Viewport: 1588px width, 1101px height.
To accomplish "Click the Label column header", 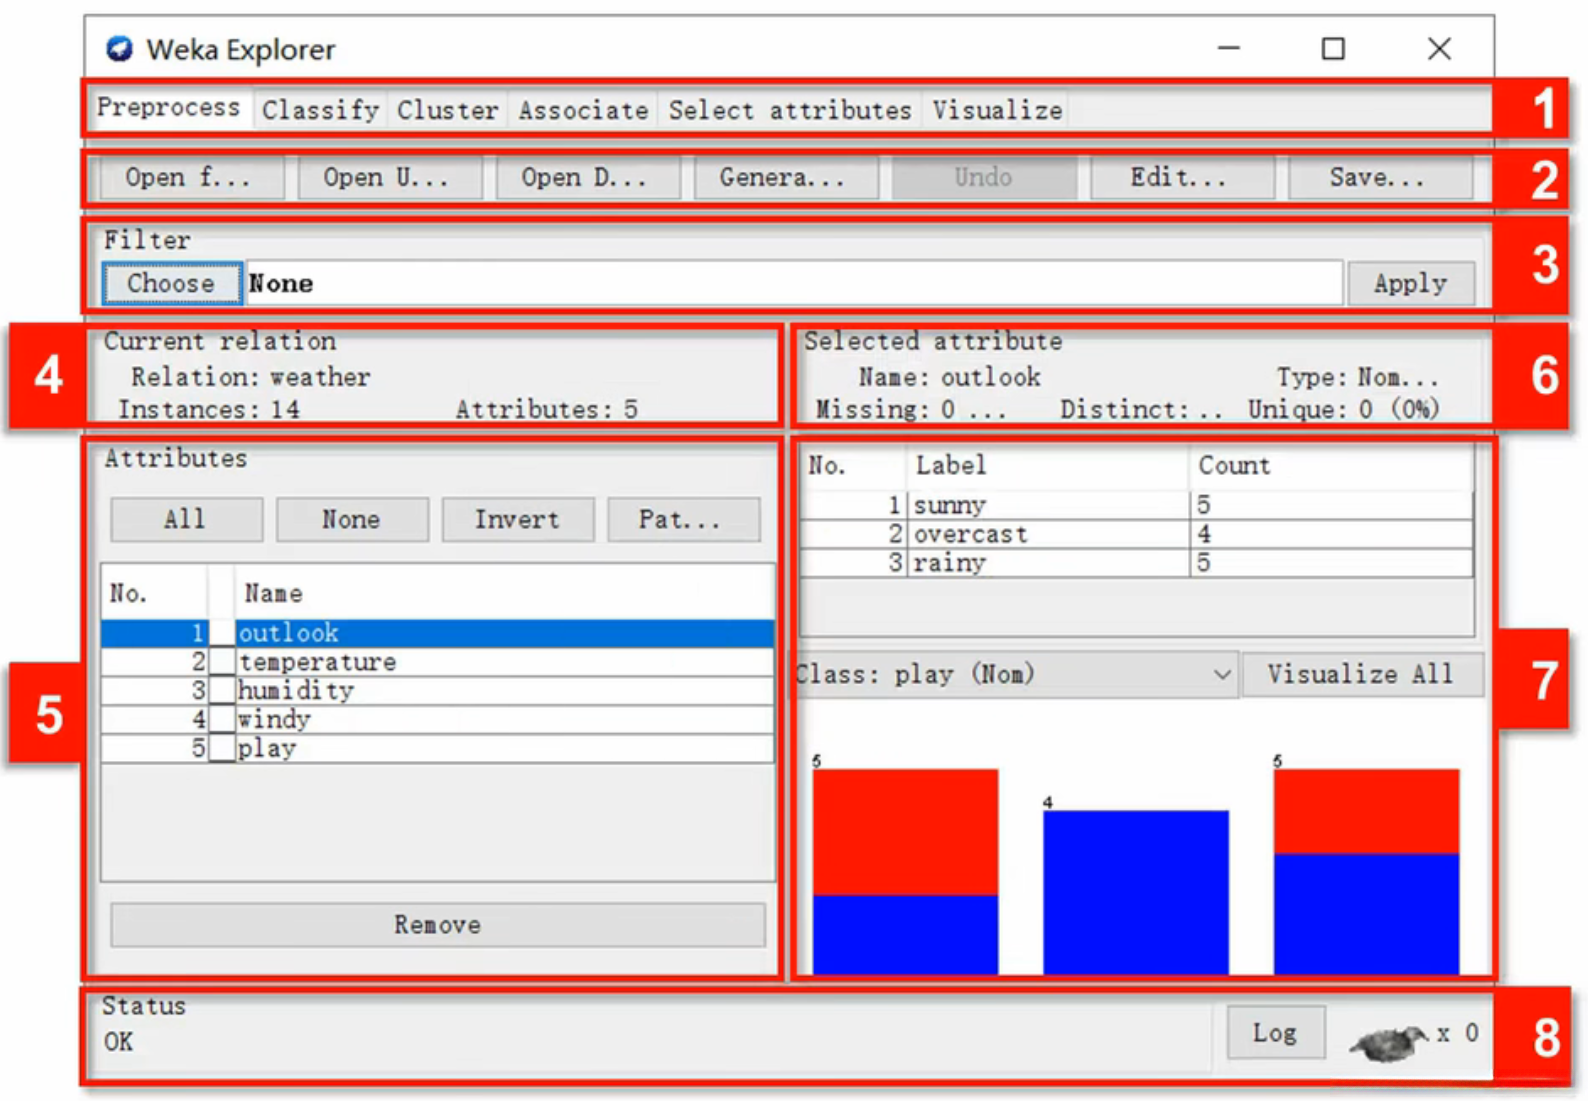I will 1047,466.
